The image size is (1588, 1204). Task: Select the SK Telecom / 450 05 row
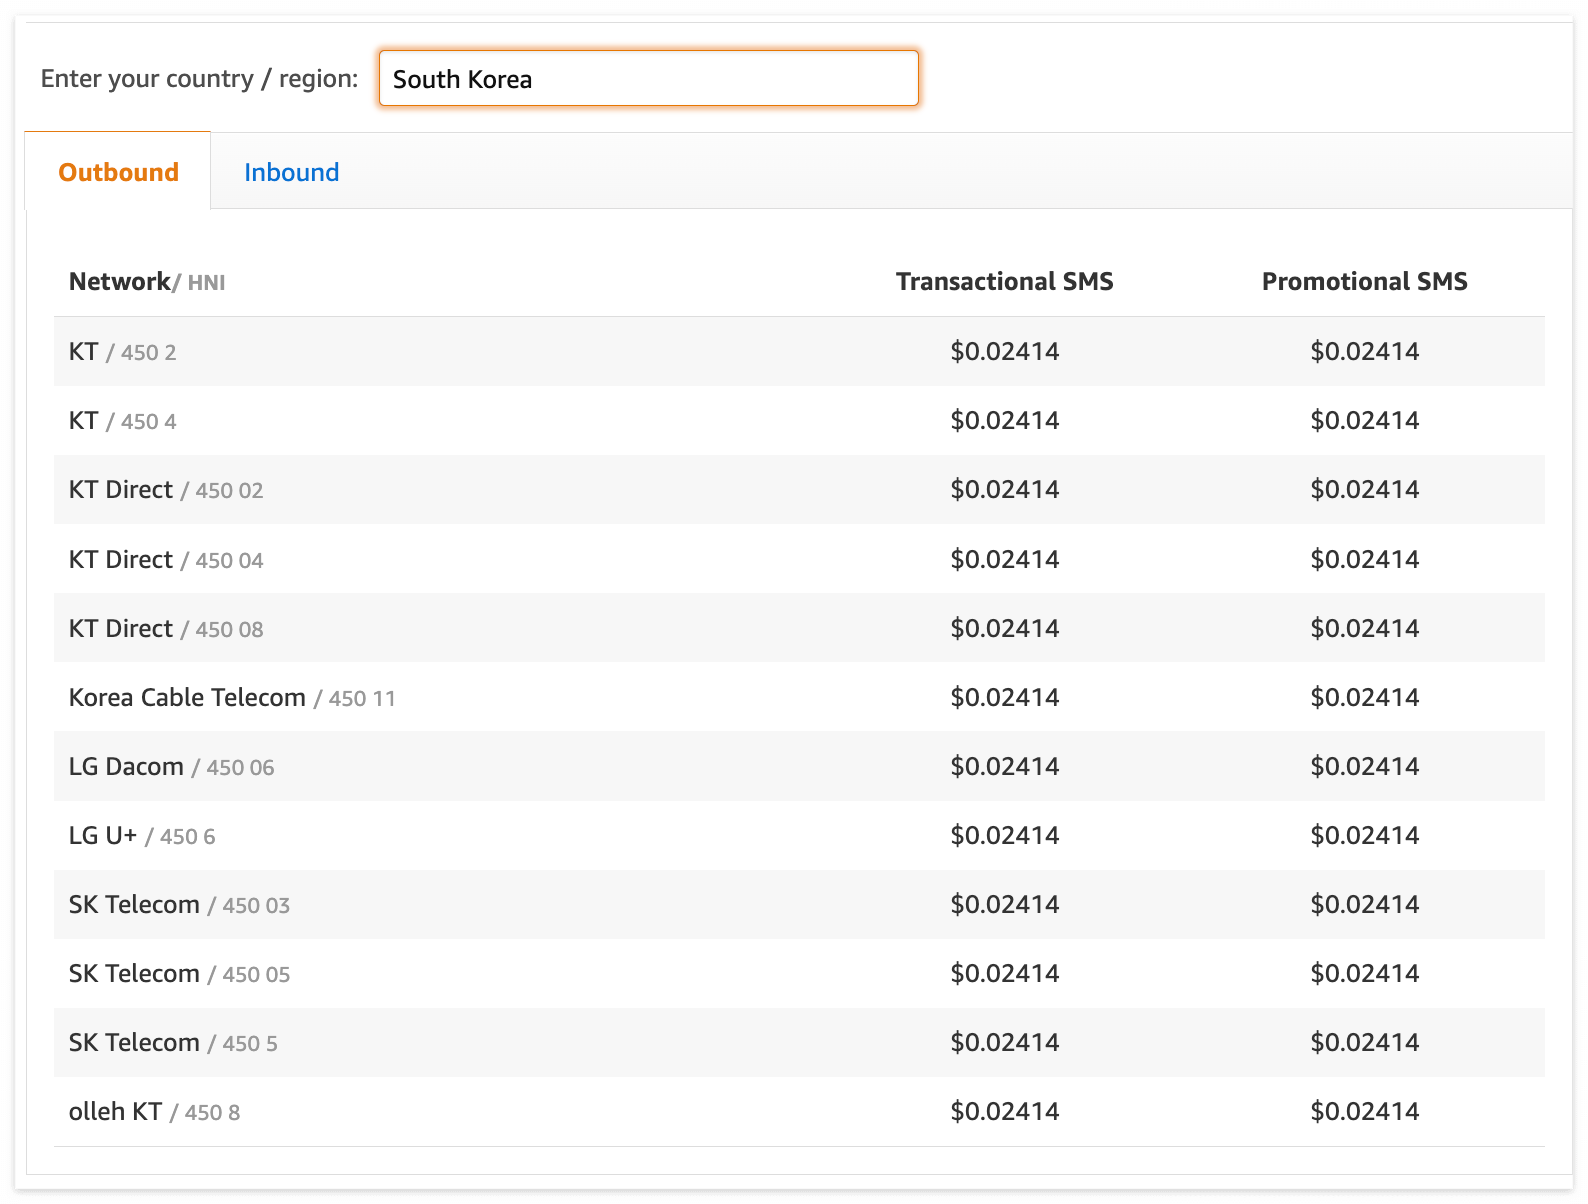pos(799,973)
